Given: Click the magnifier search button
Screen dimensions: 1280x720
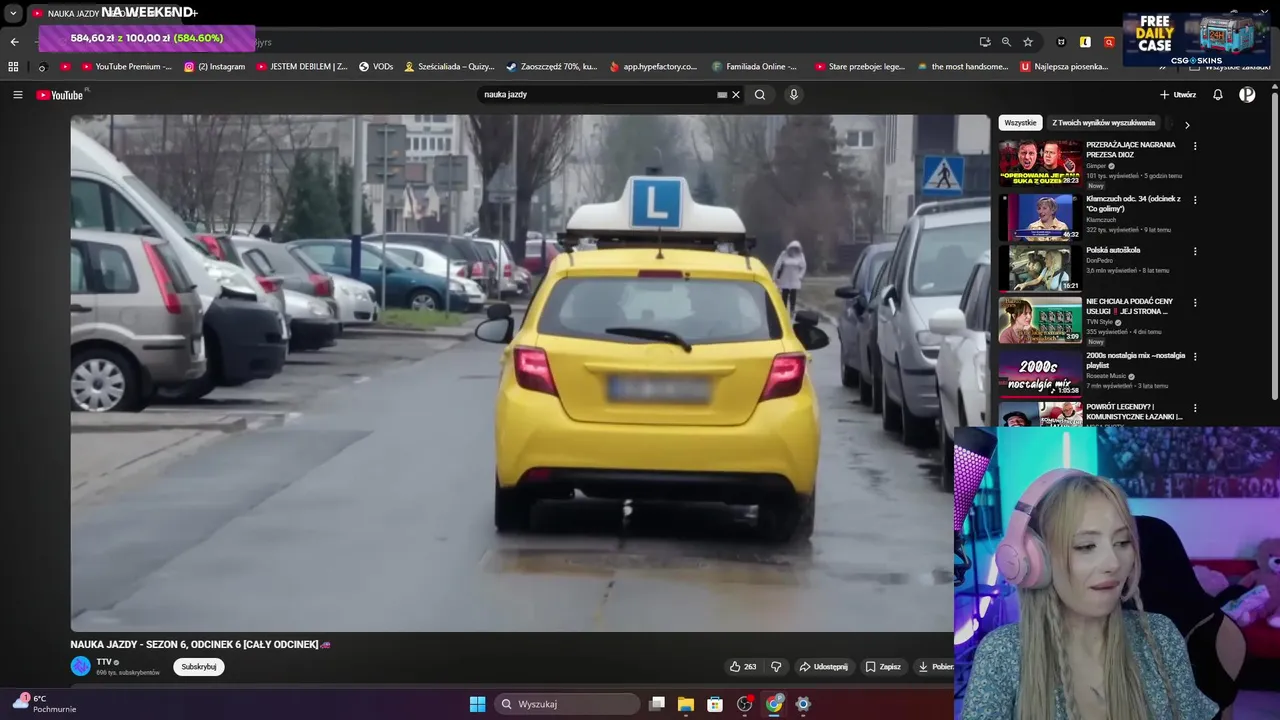Looking at the screenshot, I should point(760,95).
